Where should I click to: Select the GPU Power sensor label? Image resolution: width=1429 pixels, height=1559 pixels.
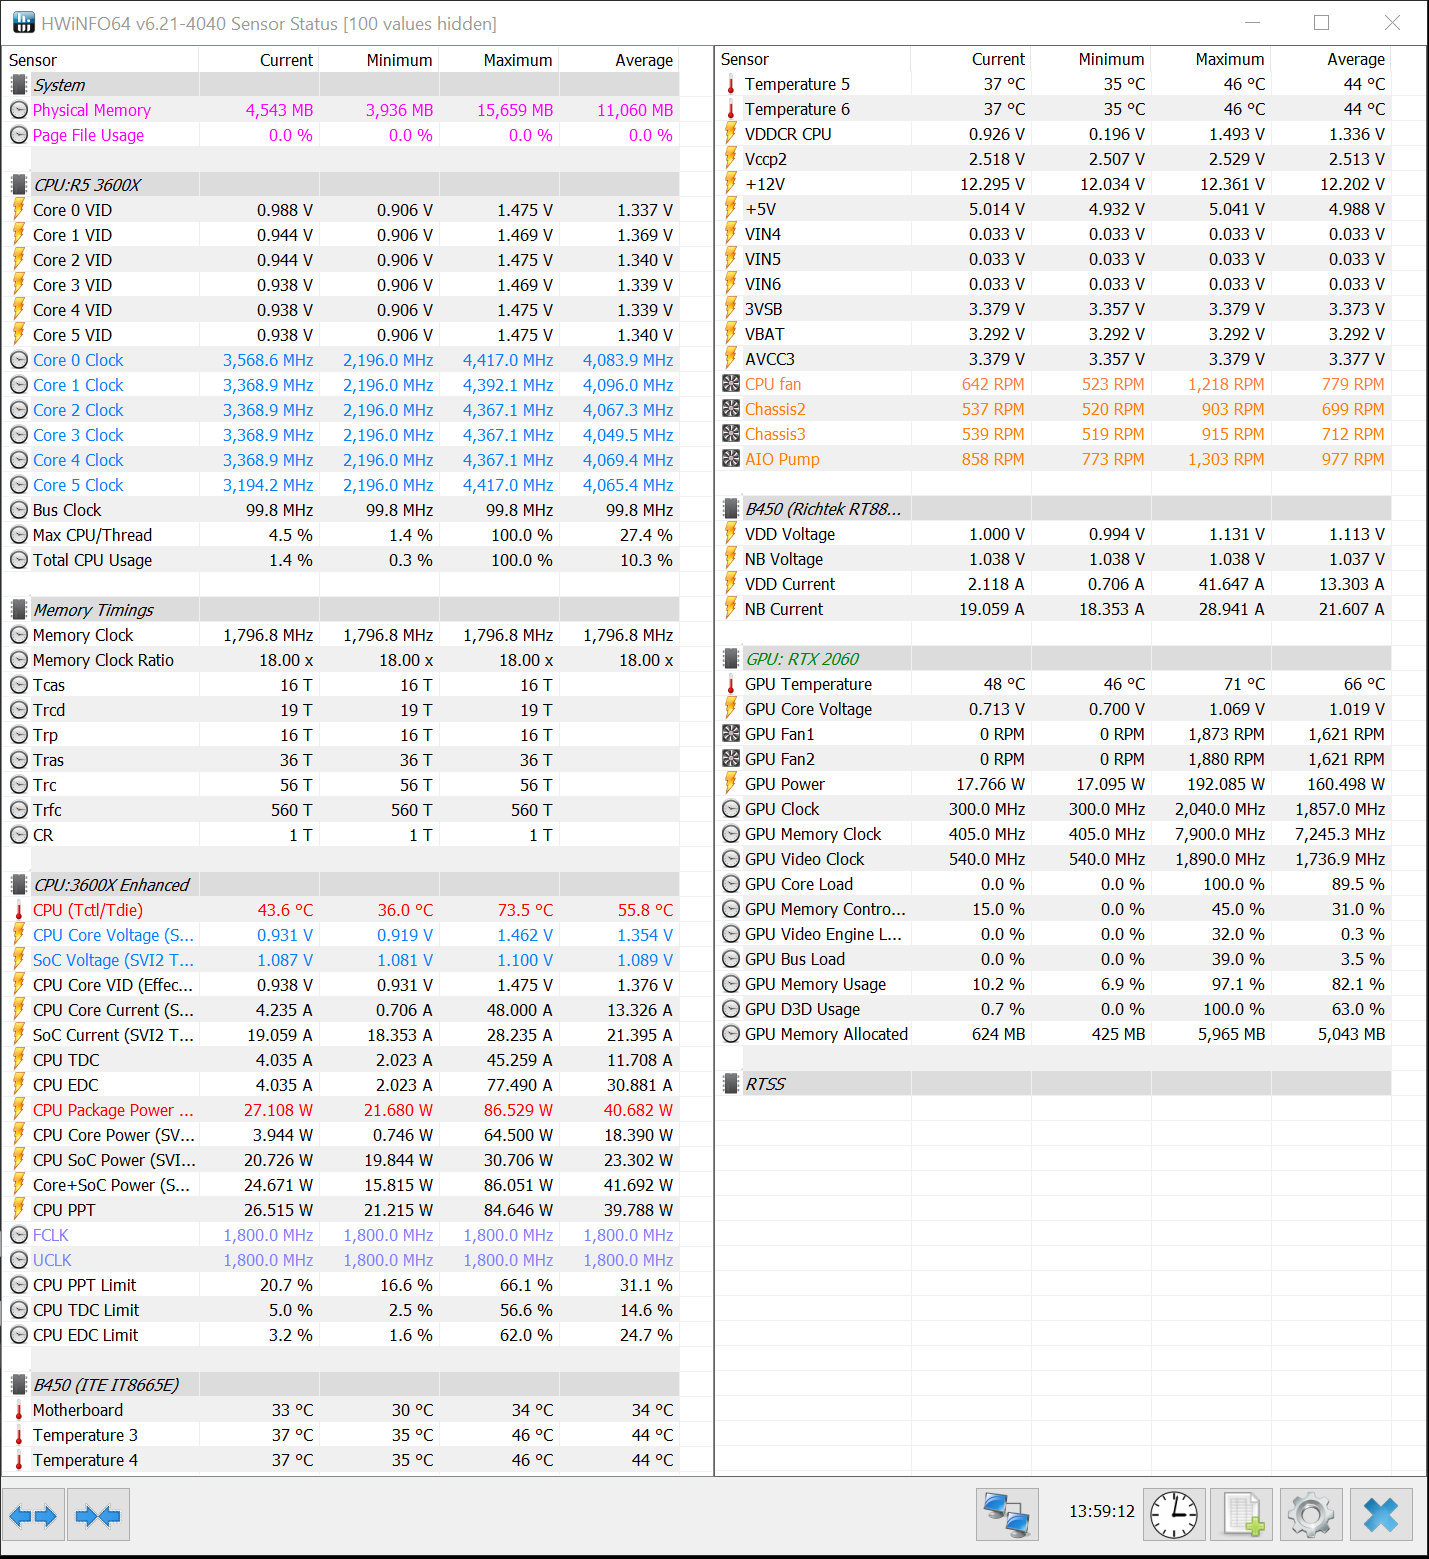[785, 784]
